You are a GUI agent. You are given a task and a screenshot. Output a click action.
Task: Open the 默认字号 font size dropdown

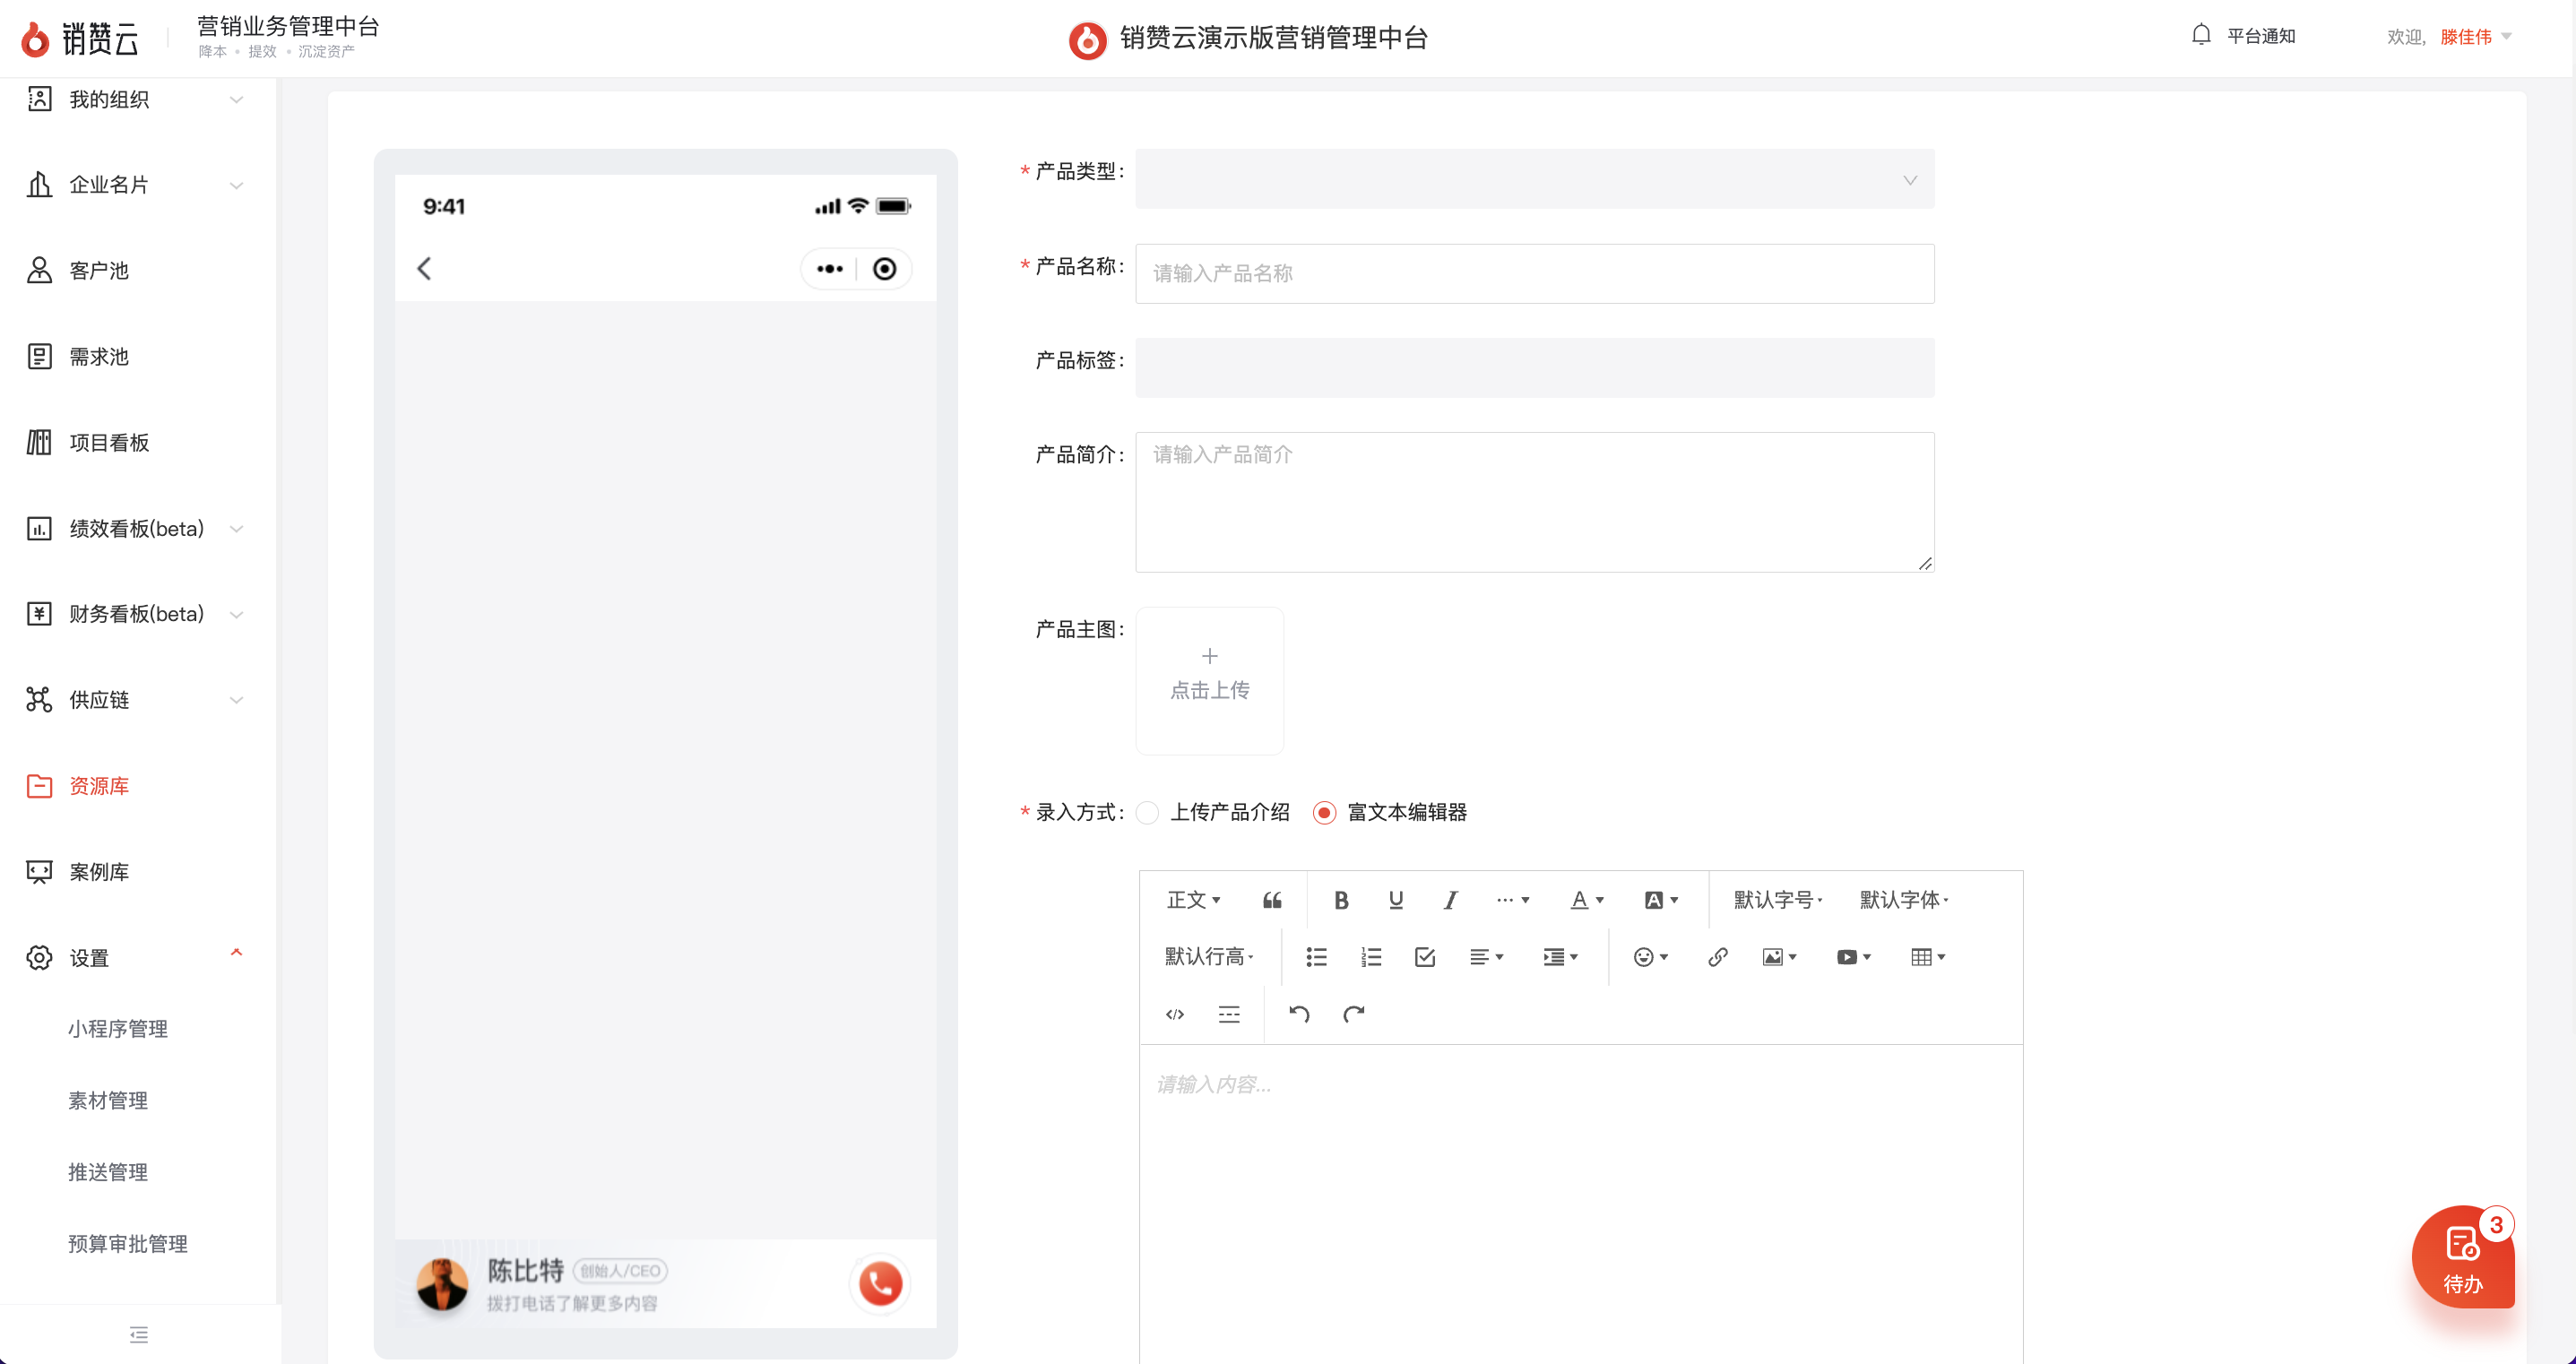tap(1777, 900)
